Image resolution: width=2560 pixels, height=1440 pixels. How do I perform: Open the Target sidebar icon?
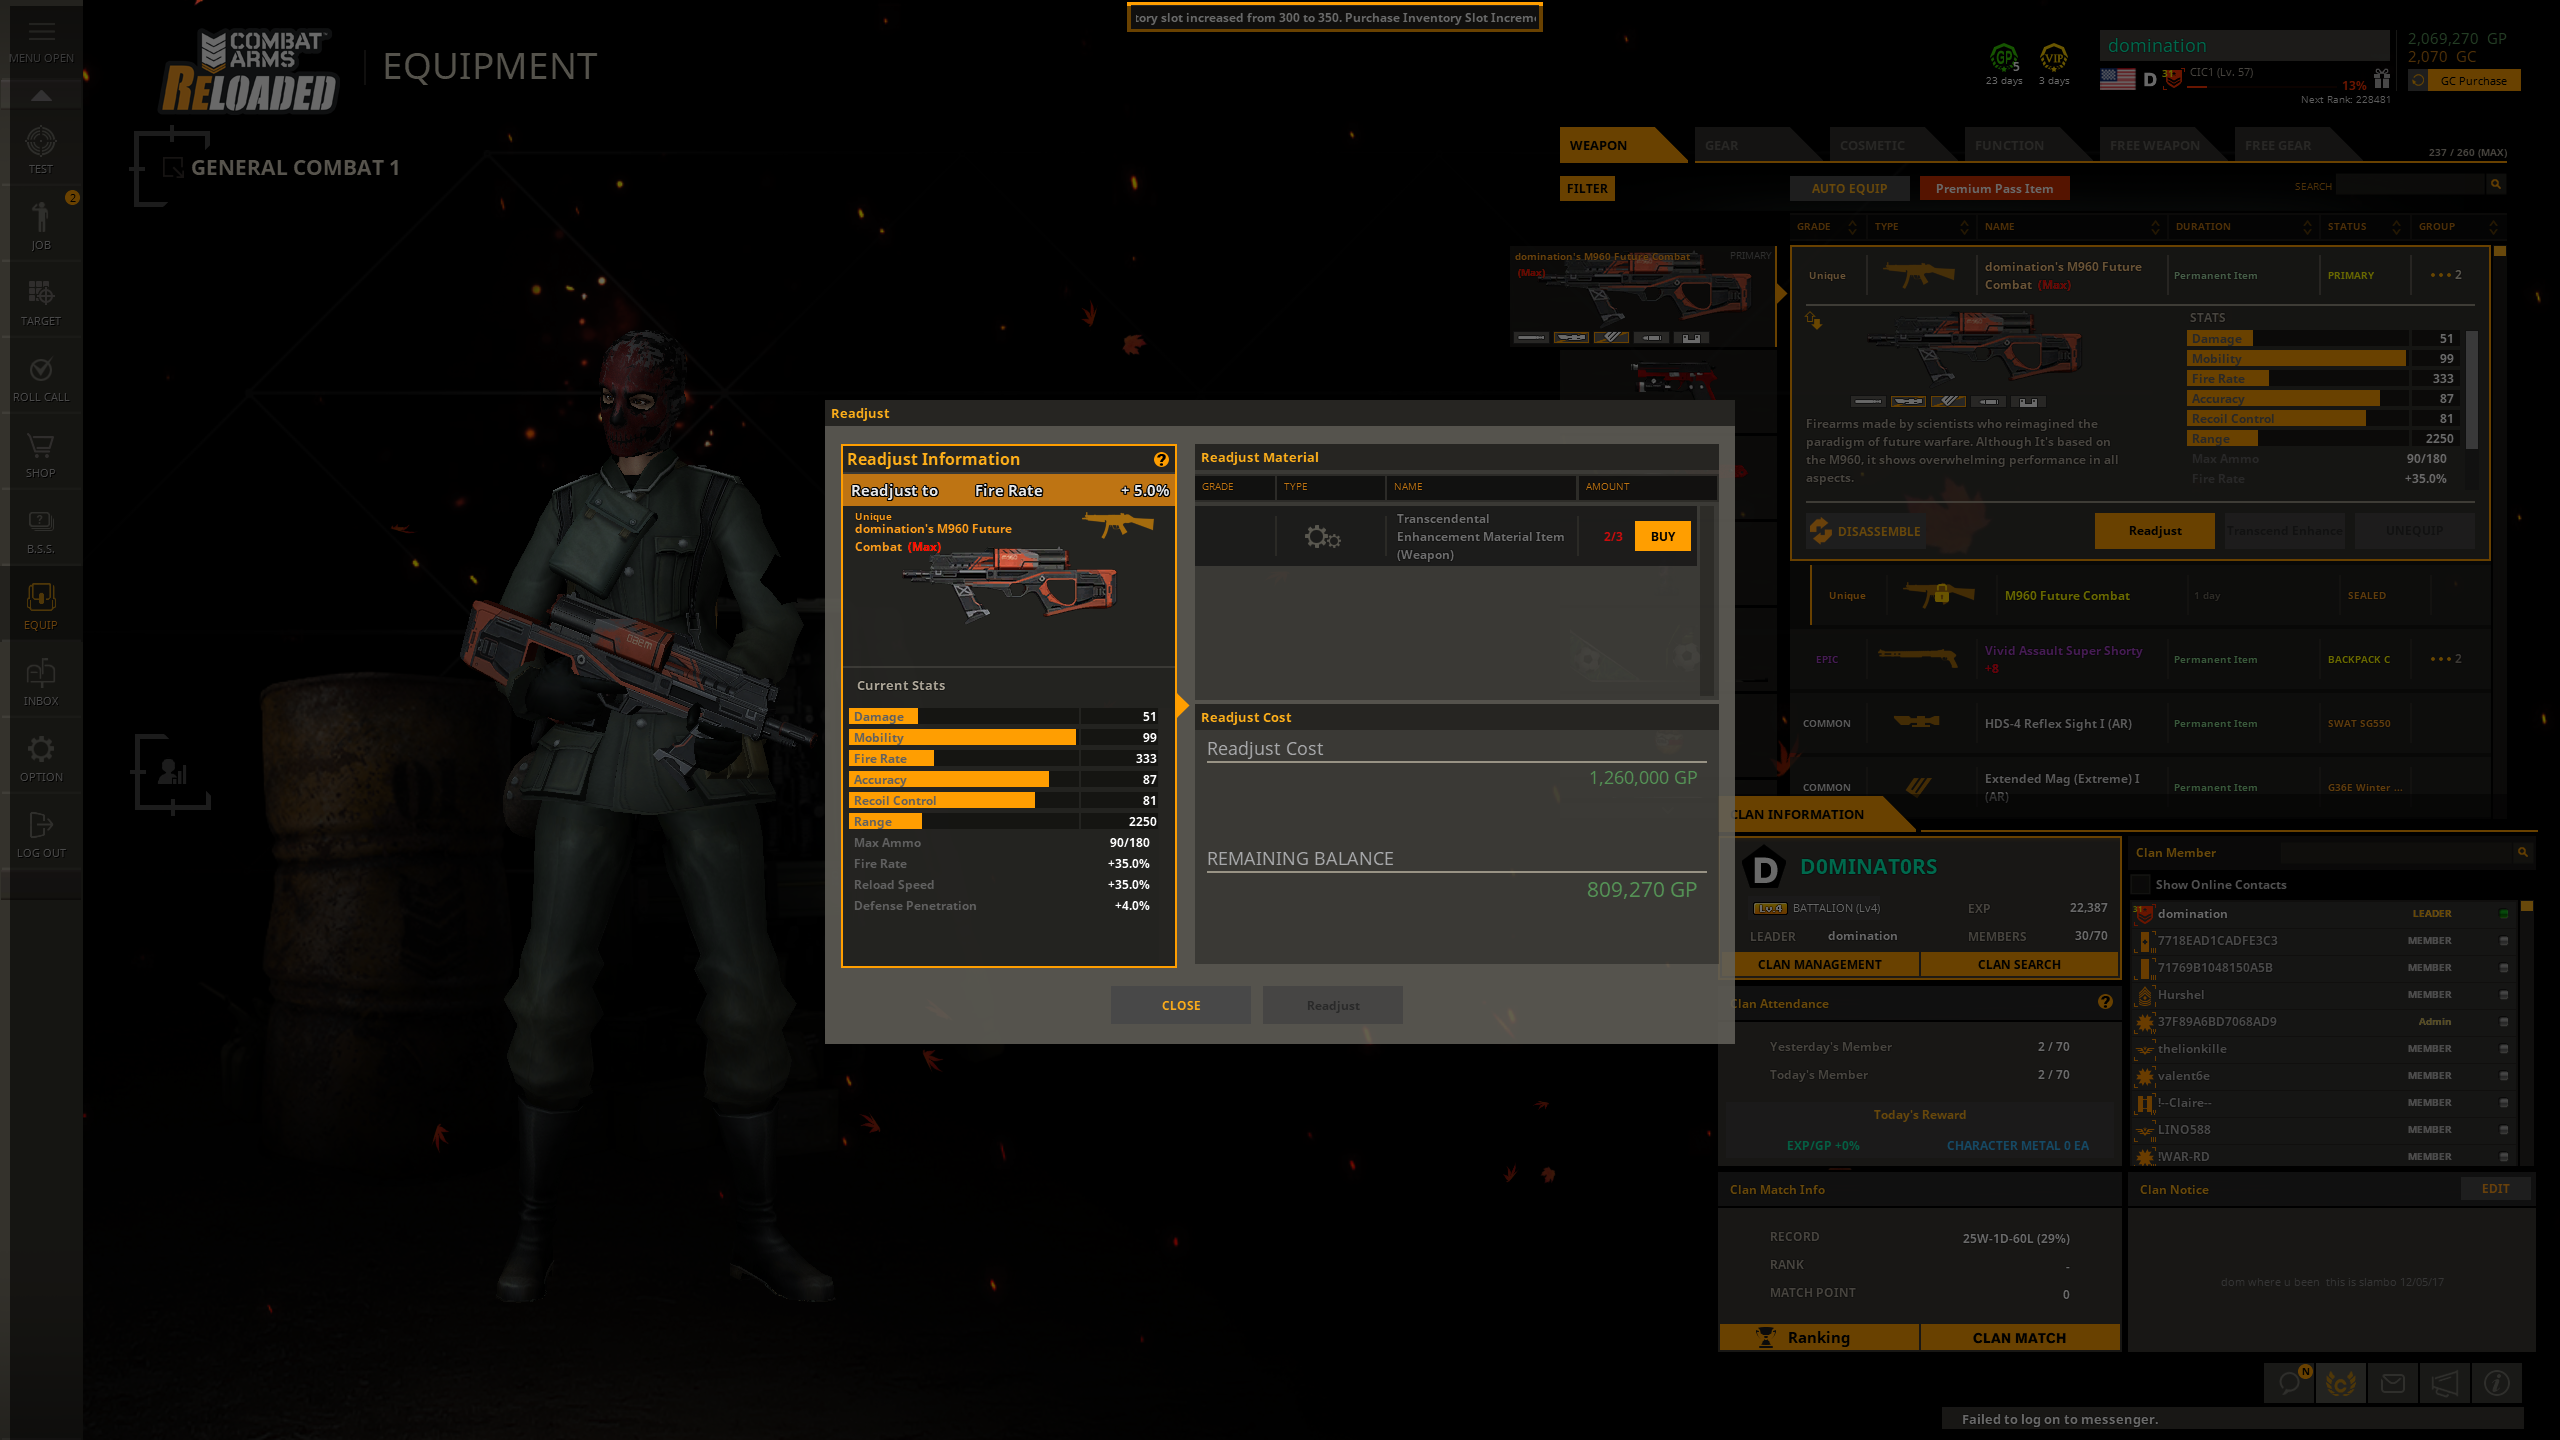point(41,293)
